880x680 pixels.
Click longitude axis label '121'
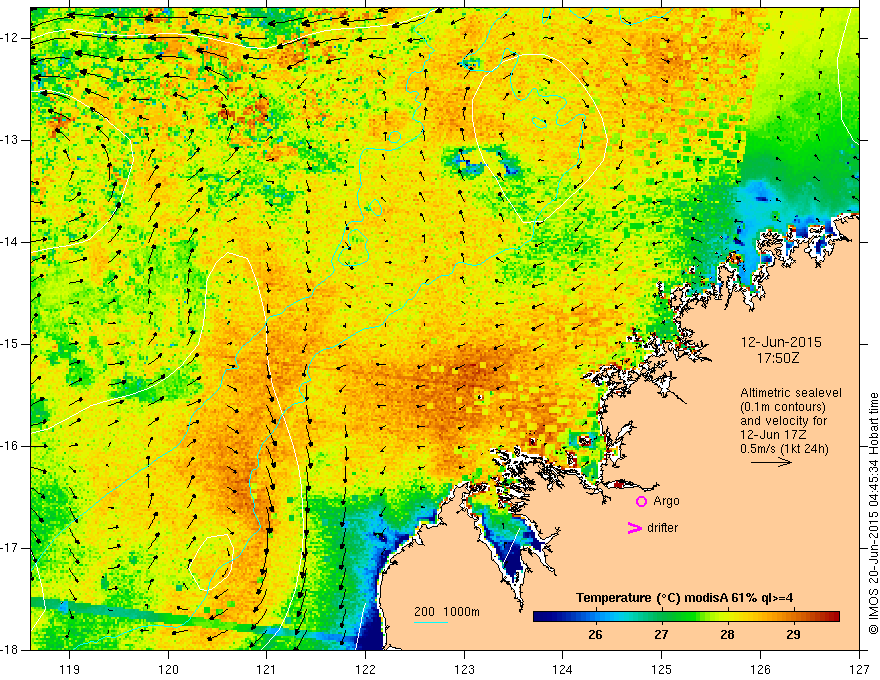click(267, 669)
